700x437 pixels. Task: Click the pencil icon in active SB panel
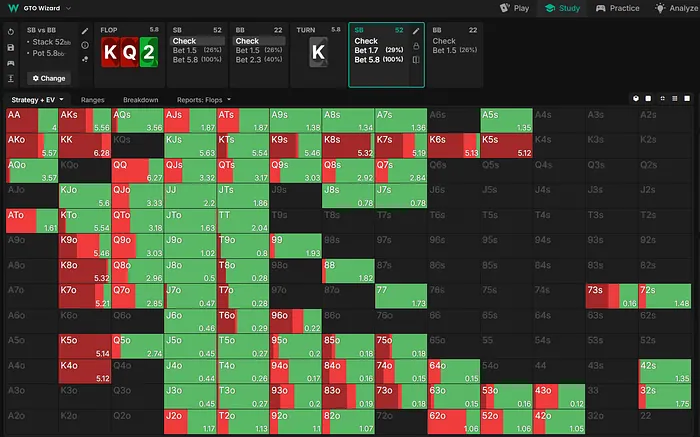[x=416, y=31]
